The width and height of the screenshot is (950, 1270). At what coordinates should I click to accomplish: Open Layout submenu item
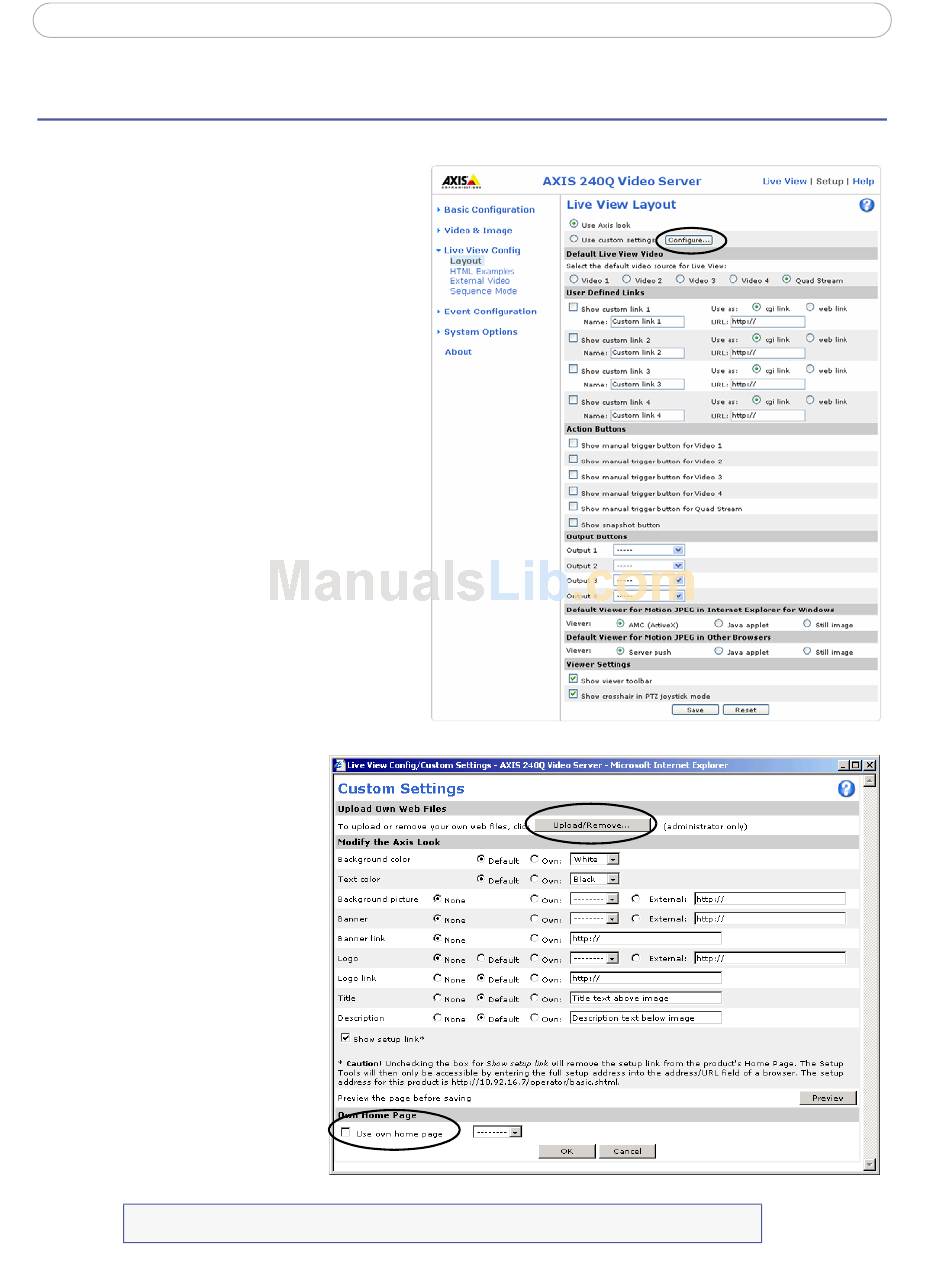tap(466, 261)
